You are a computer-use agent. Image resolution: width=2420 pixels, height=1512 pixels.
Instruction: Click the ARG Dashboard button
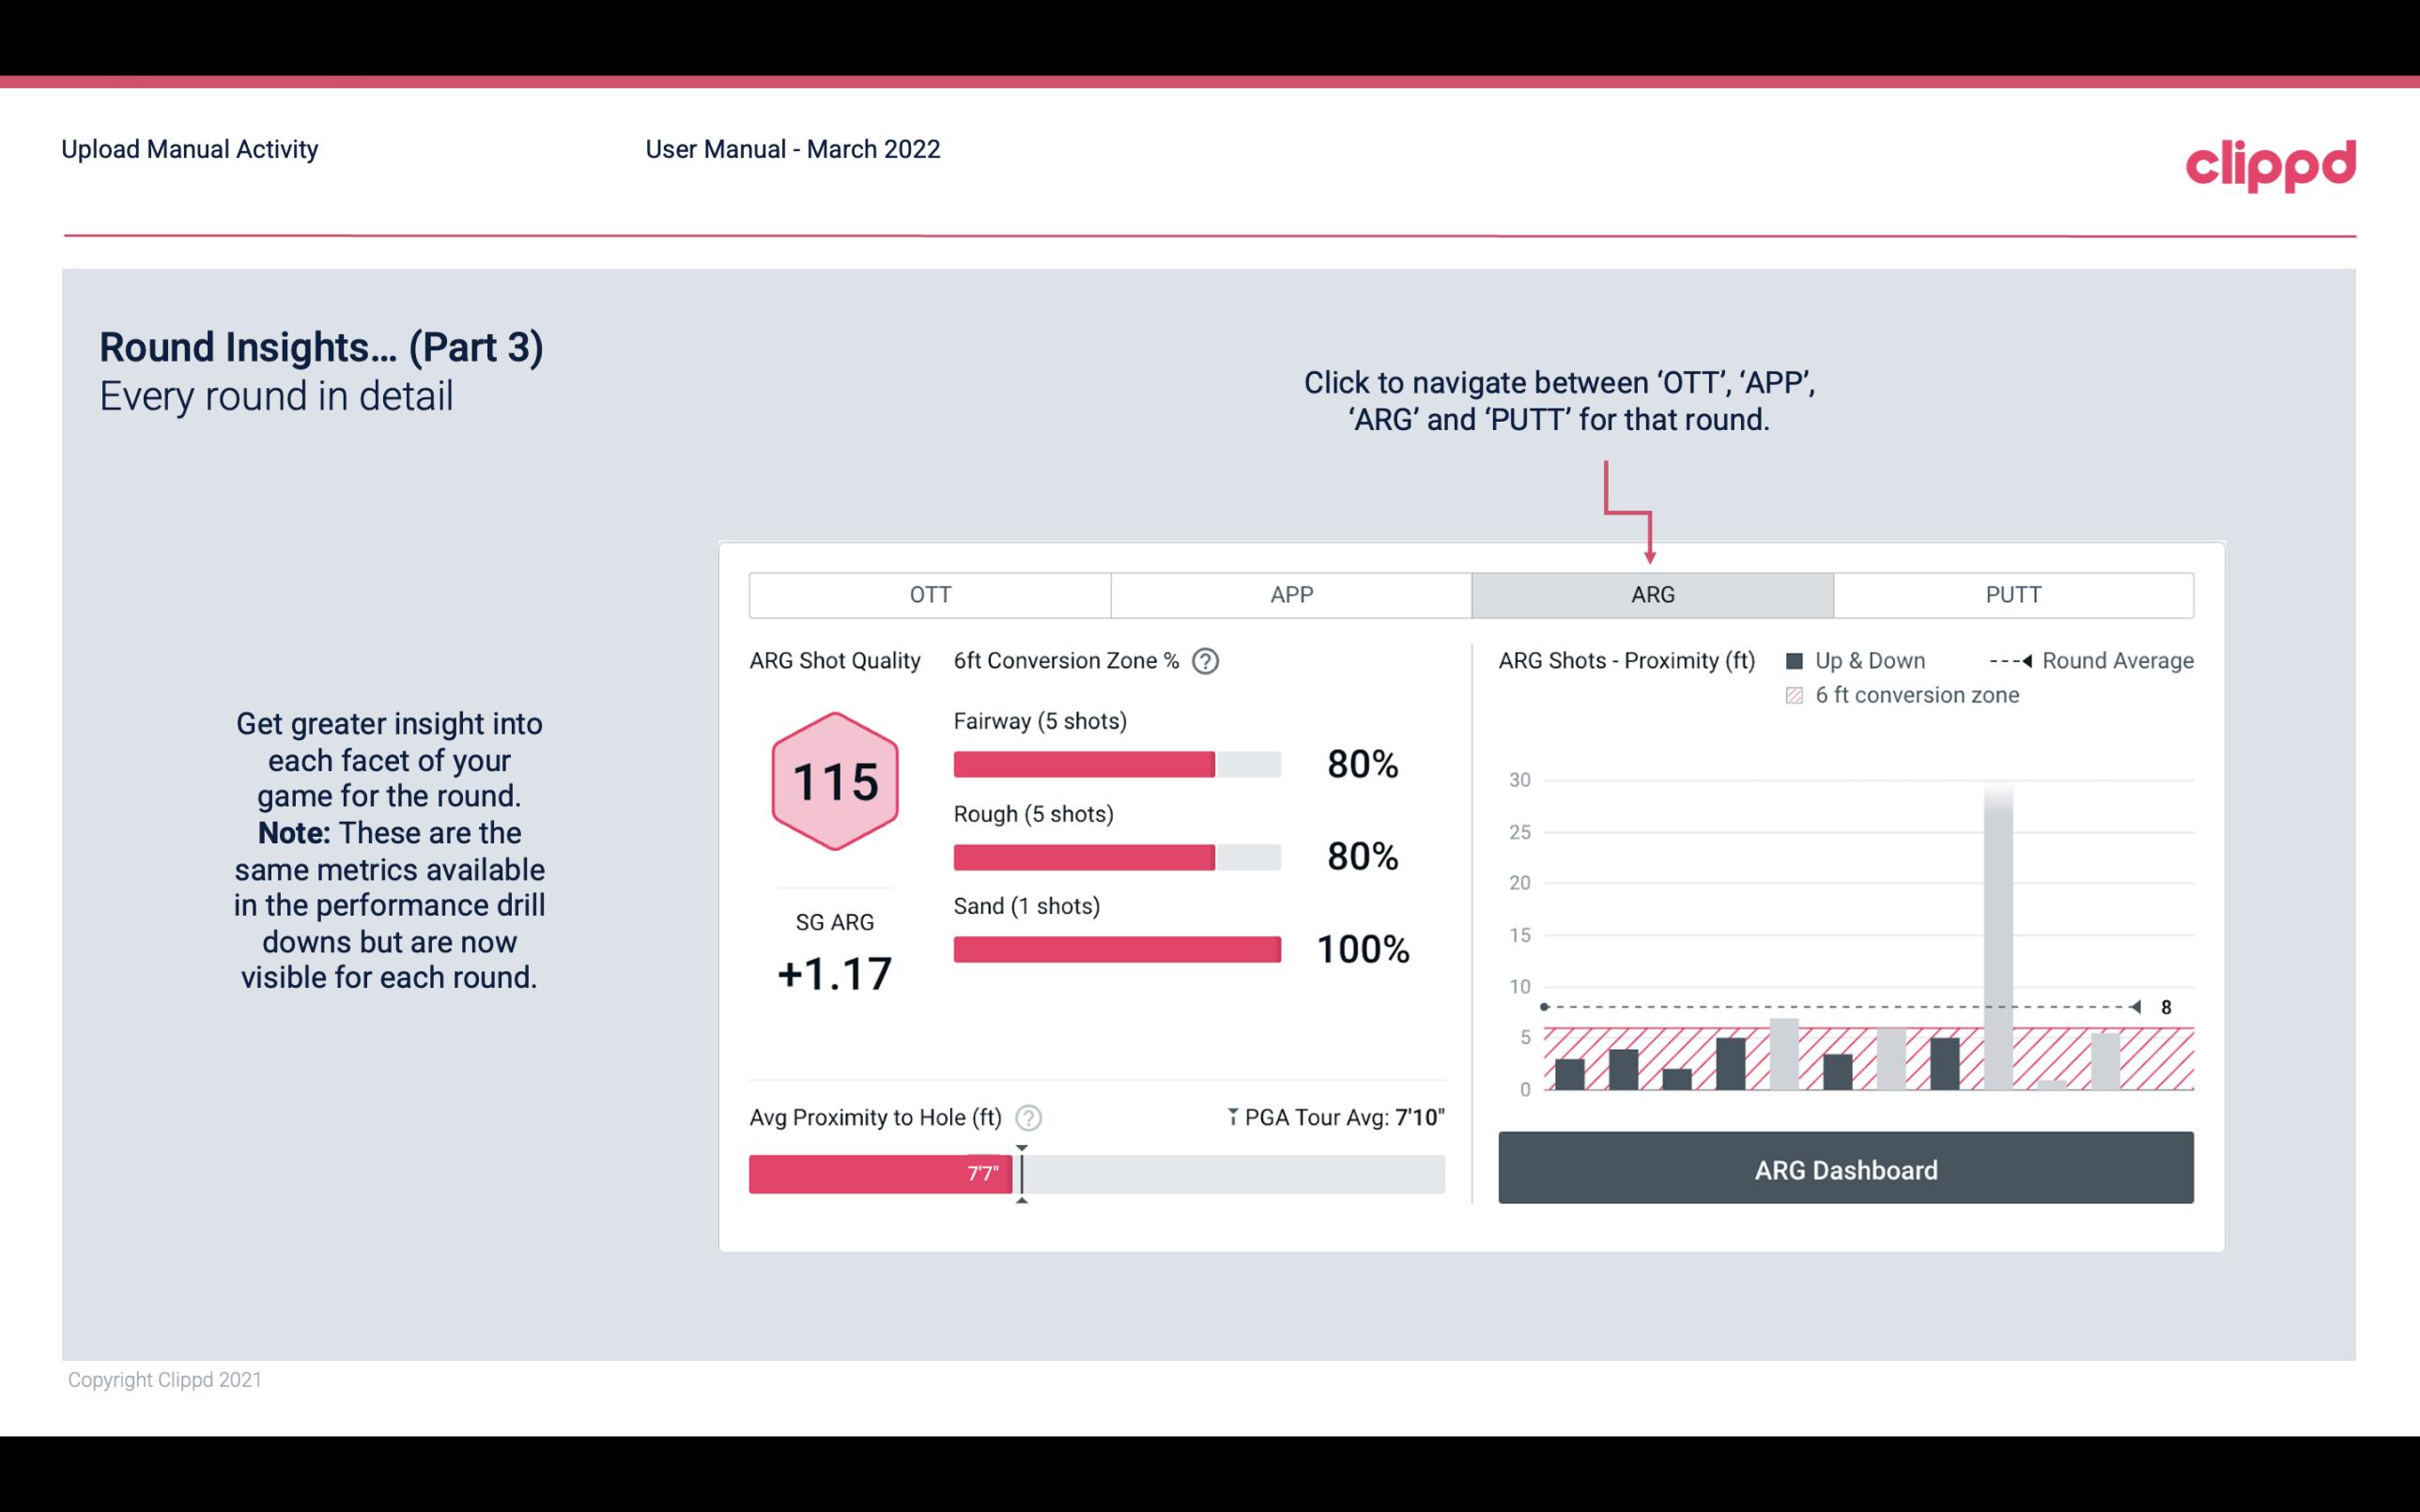(1845, 1169)
